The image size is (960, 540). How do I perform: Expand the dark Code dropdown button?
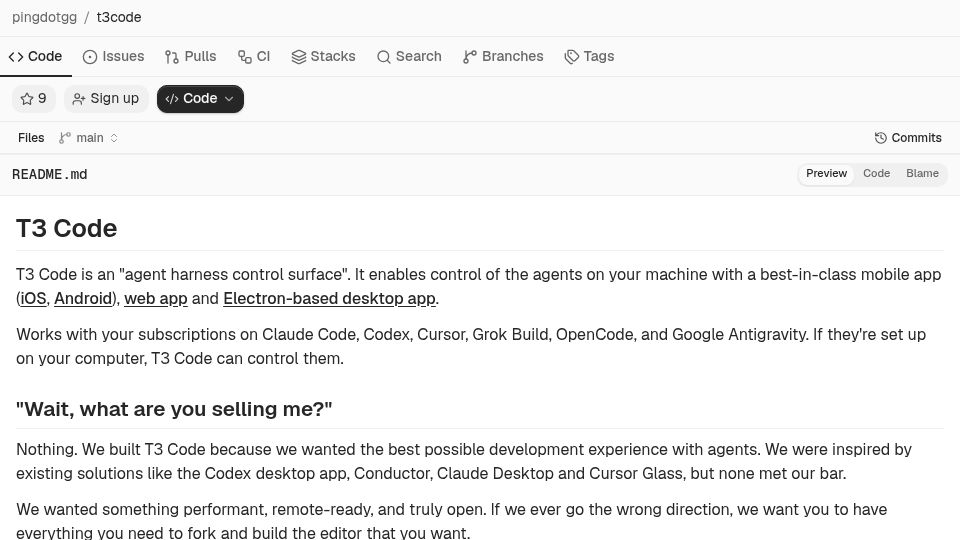tap(200, 99)
